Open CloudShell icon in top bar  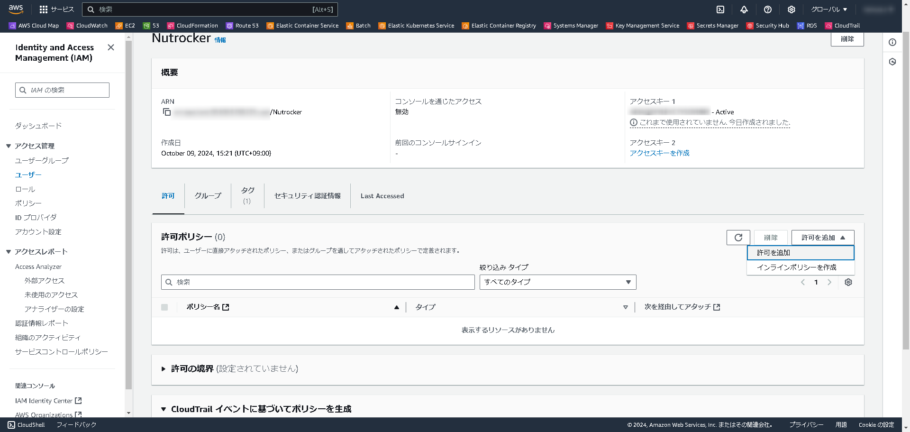(x=720, y=9)
